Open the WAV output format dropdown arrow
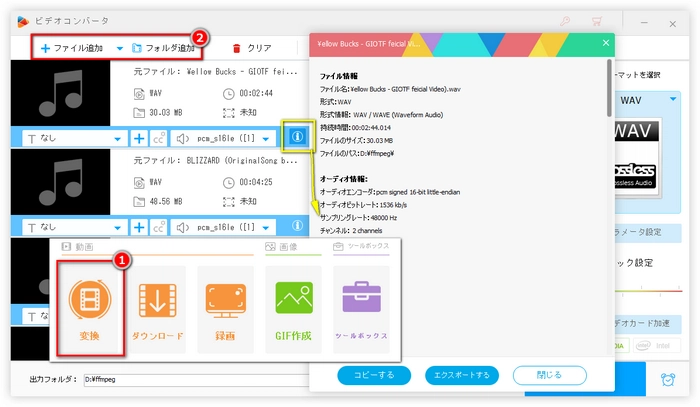 tap(673, 99)
